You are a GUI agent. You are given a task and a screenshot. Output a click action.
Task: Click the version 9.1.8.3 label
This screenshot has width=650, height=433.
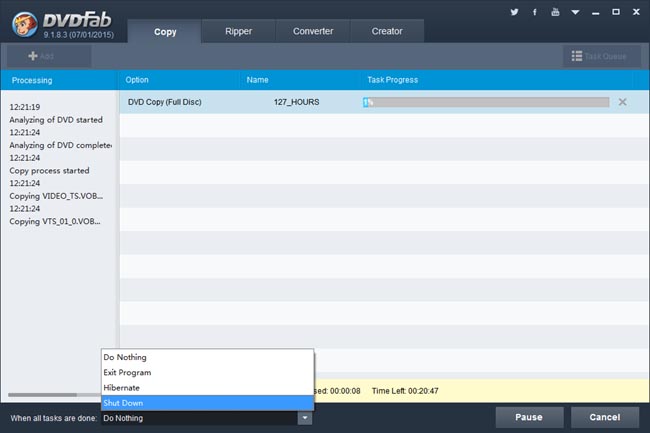[79, 35]
